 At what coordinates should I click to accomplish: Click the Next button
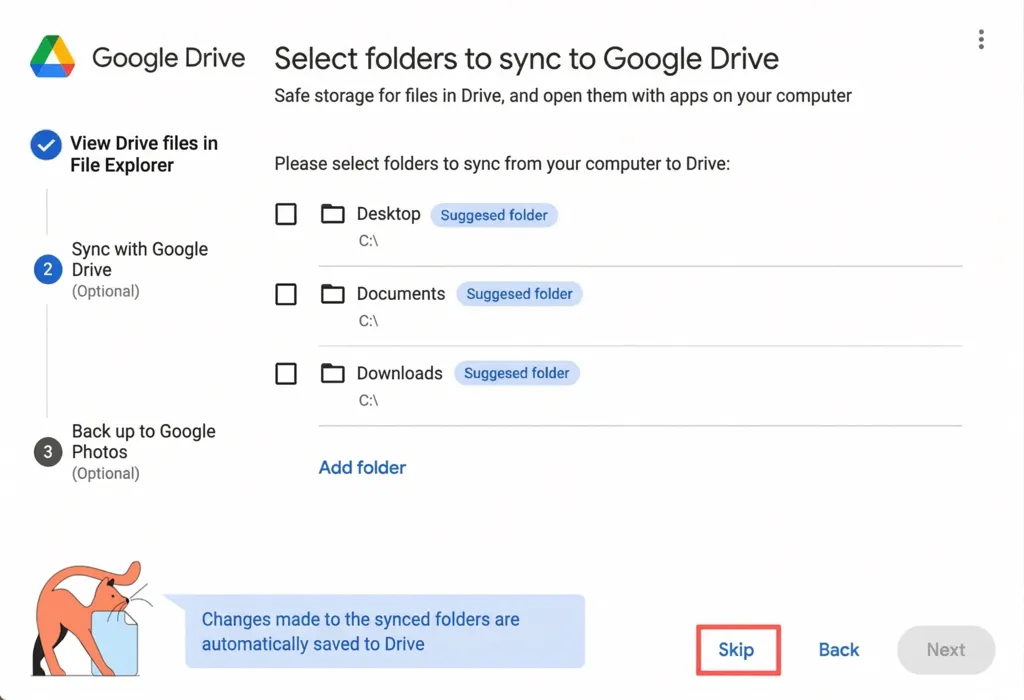coord(945,650)
